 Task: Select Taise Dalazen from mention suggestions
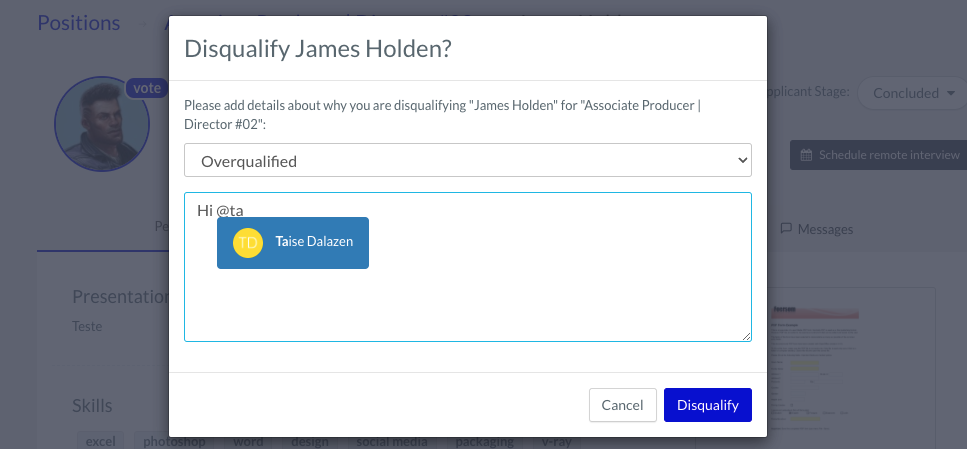click(x=293, y=242)
